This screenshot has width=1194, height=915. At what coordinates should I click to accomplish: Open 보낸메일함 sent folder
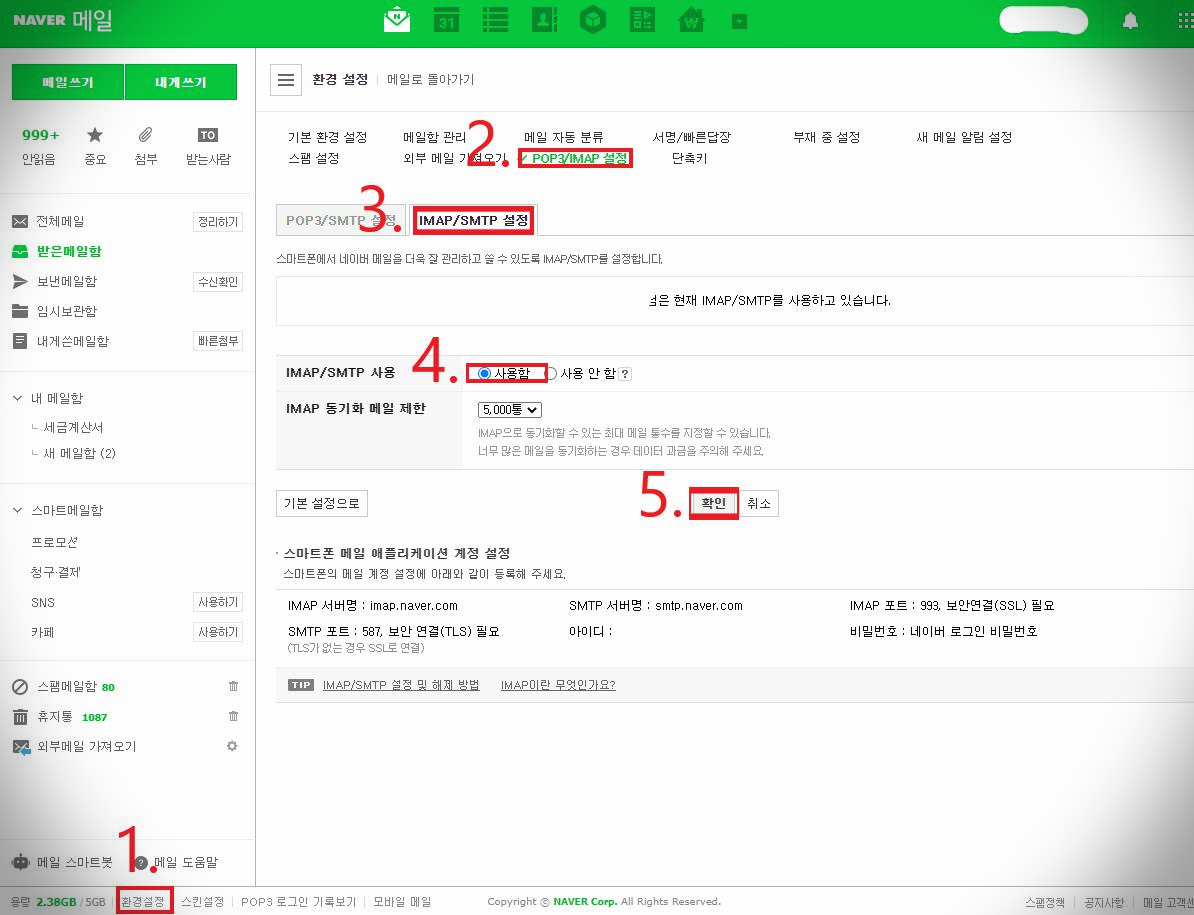67,281
